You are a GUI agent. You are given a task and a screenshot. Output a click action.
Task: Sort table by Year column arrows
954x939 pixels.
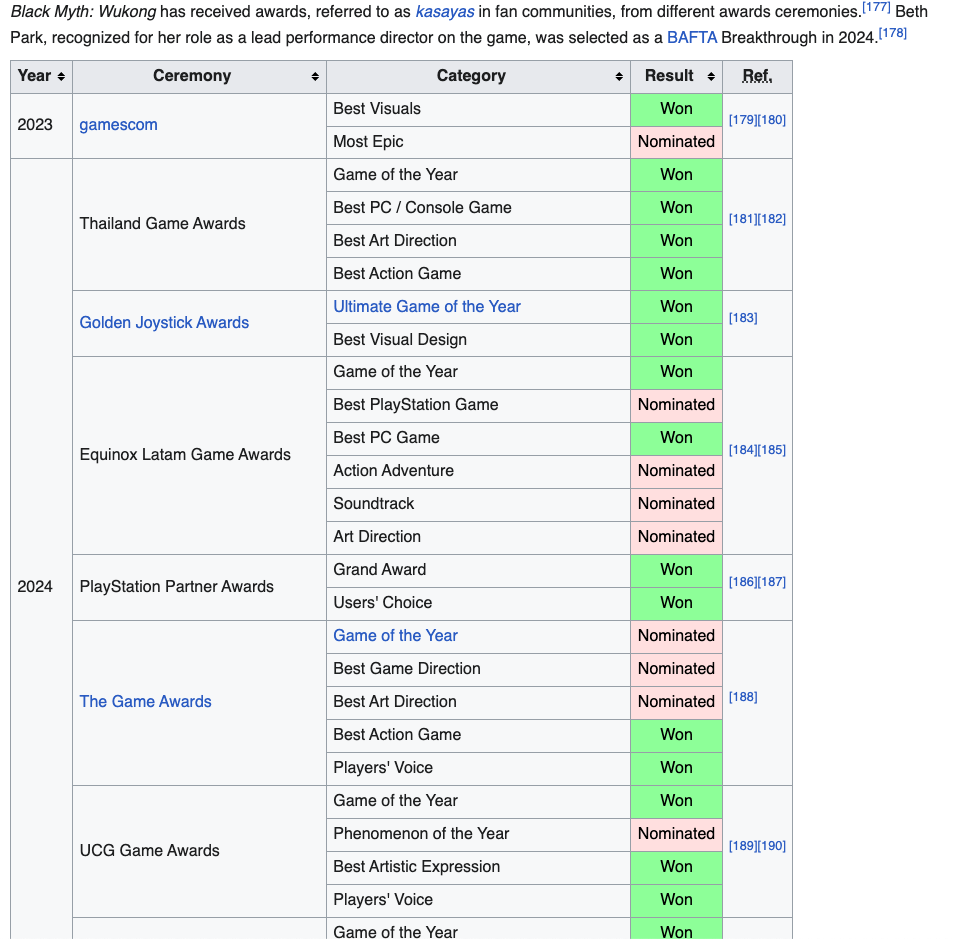point(61,77)
